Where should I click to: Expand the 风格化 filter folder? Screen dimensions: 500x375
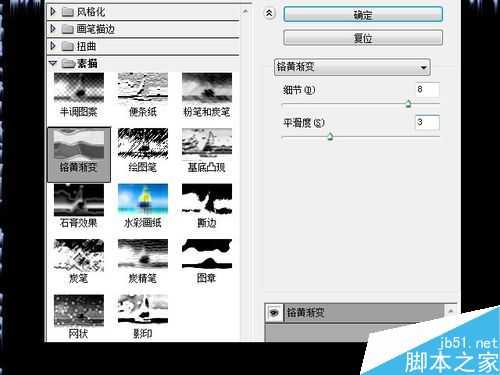click(x=53, y=12)
